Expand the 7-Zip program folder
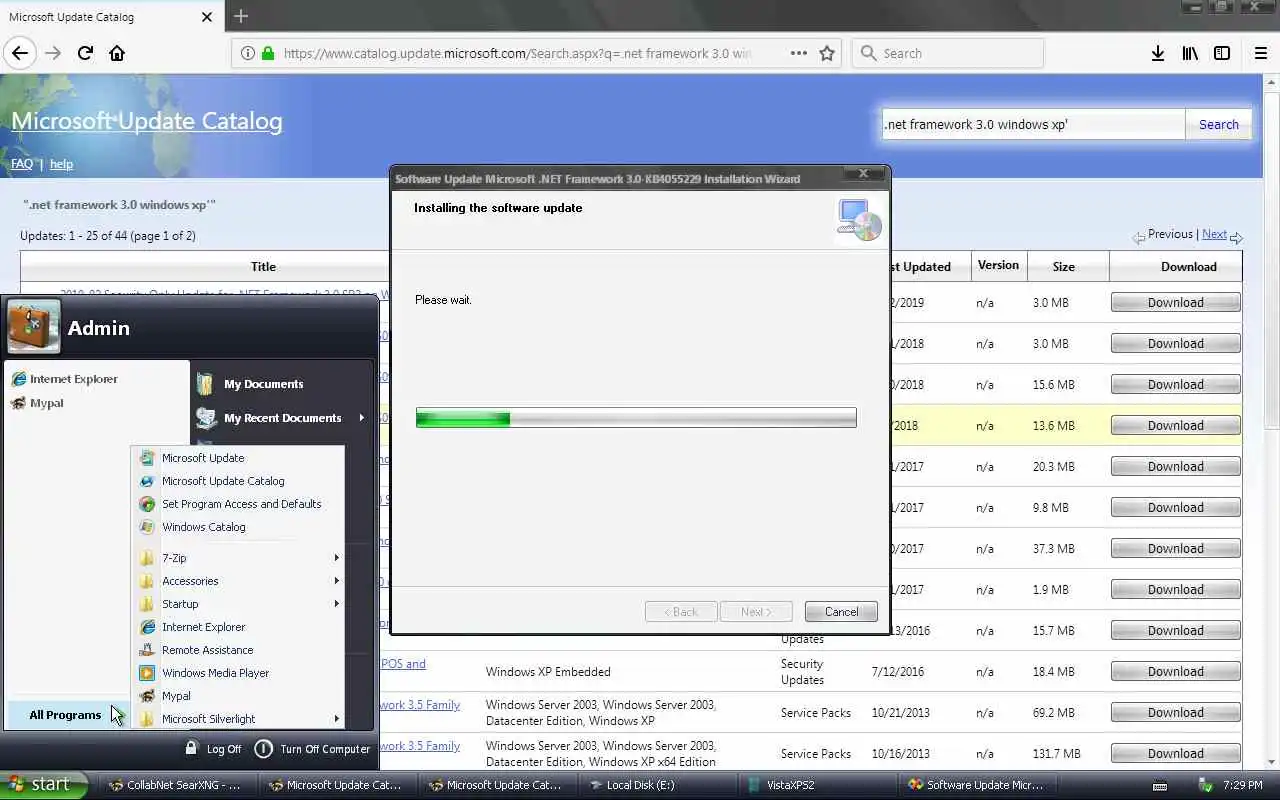The image size is (1280, 800). click(x=238, y=558)
